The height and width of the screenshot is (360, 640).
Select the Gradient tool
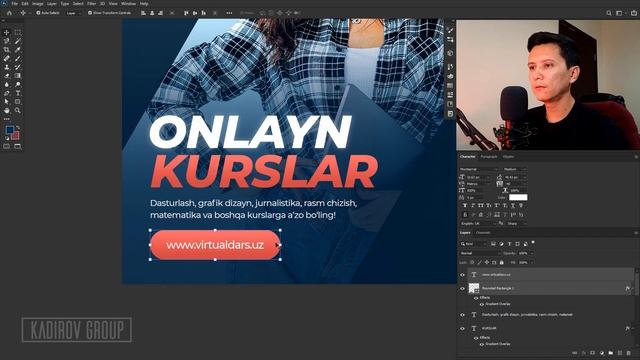pos(18,76)
